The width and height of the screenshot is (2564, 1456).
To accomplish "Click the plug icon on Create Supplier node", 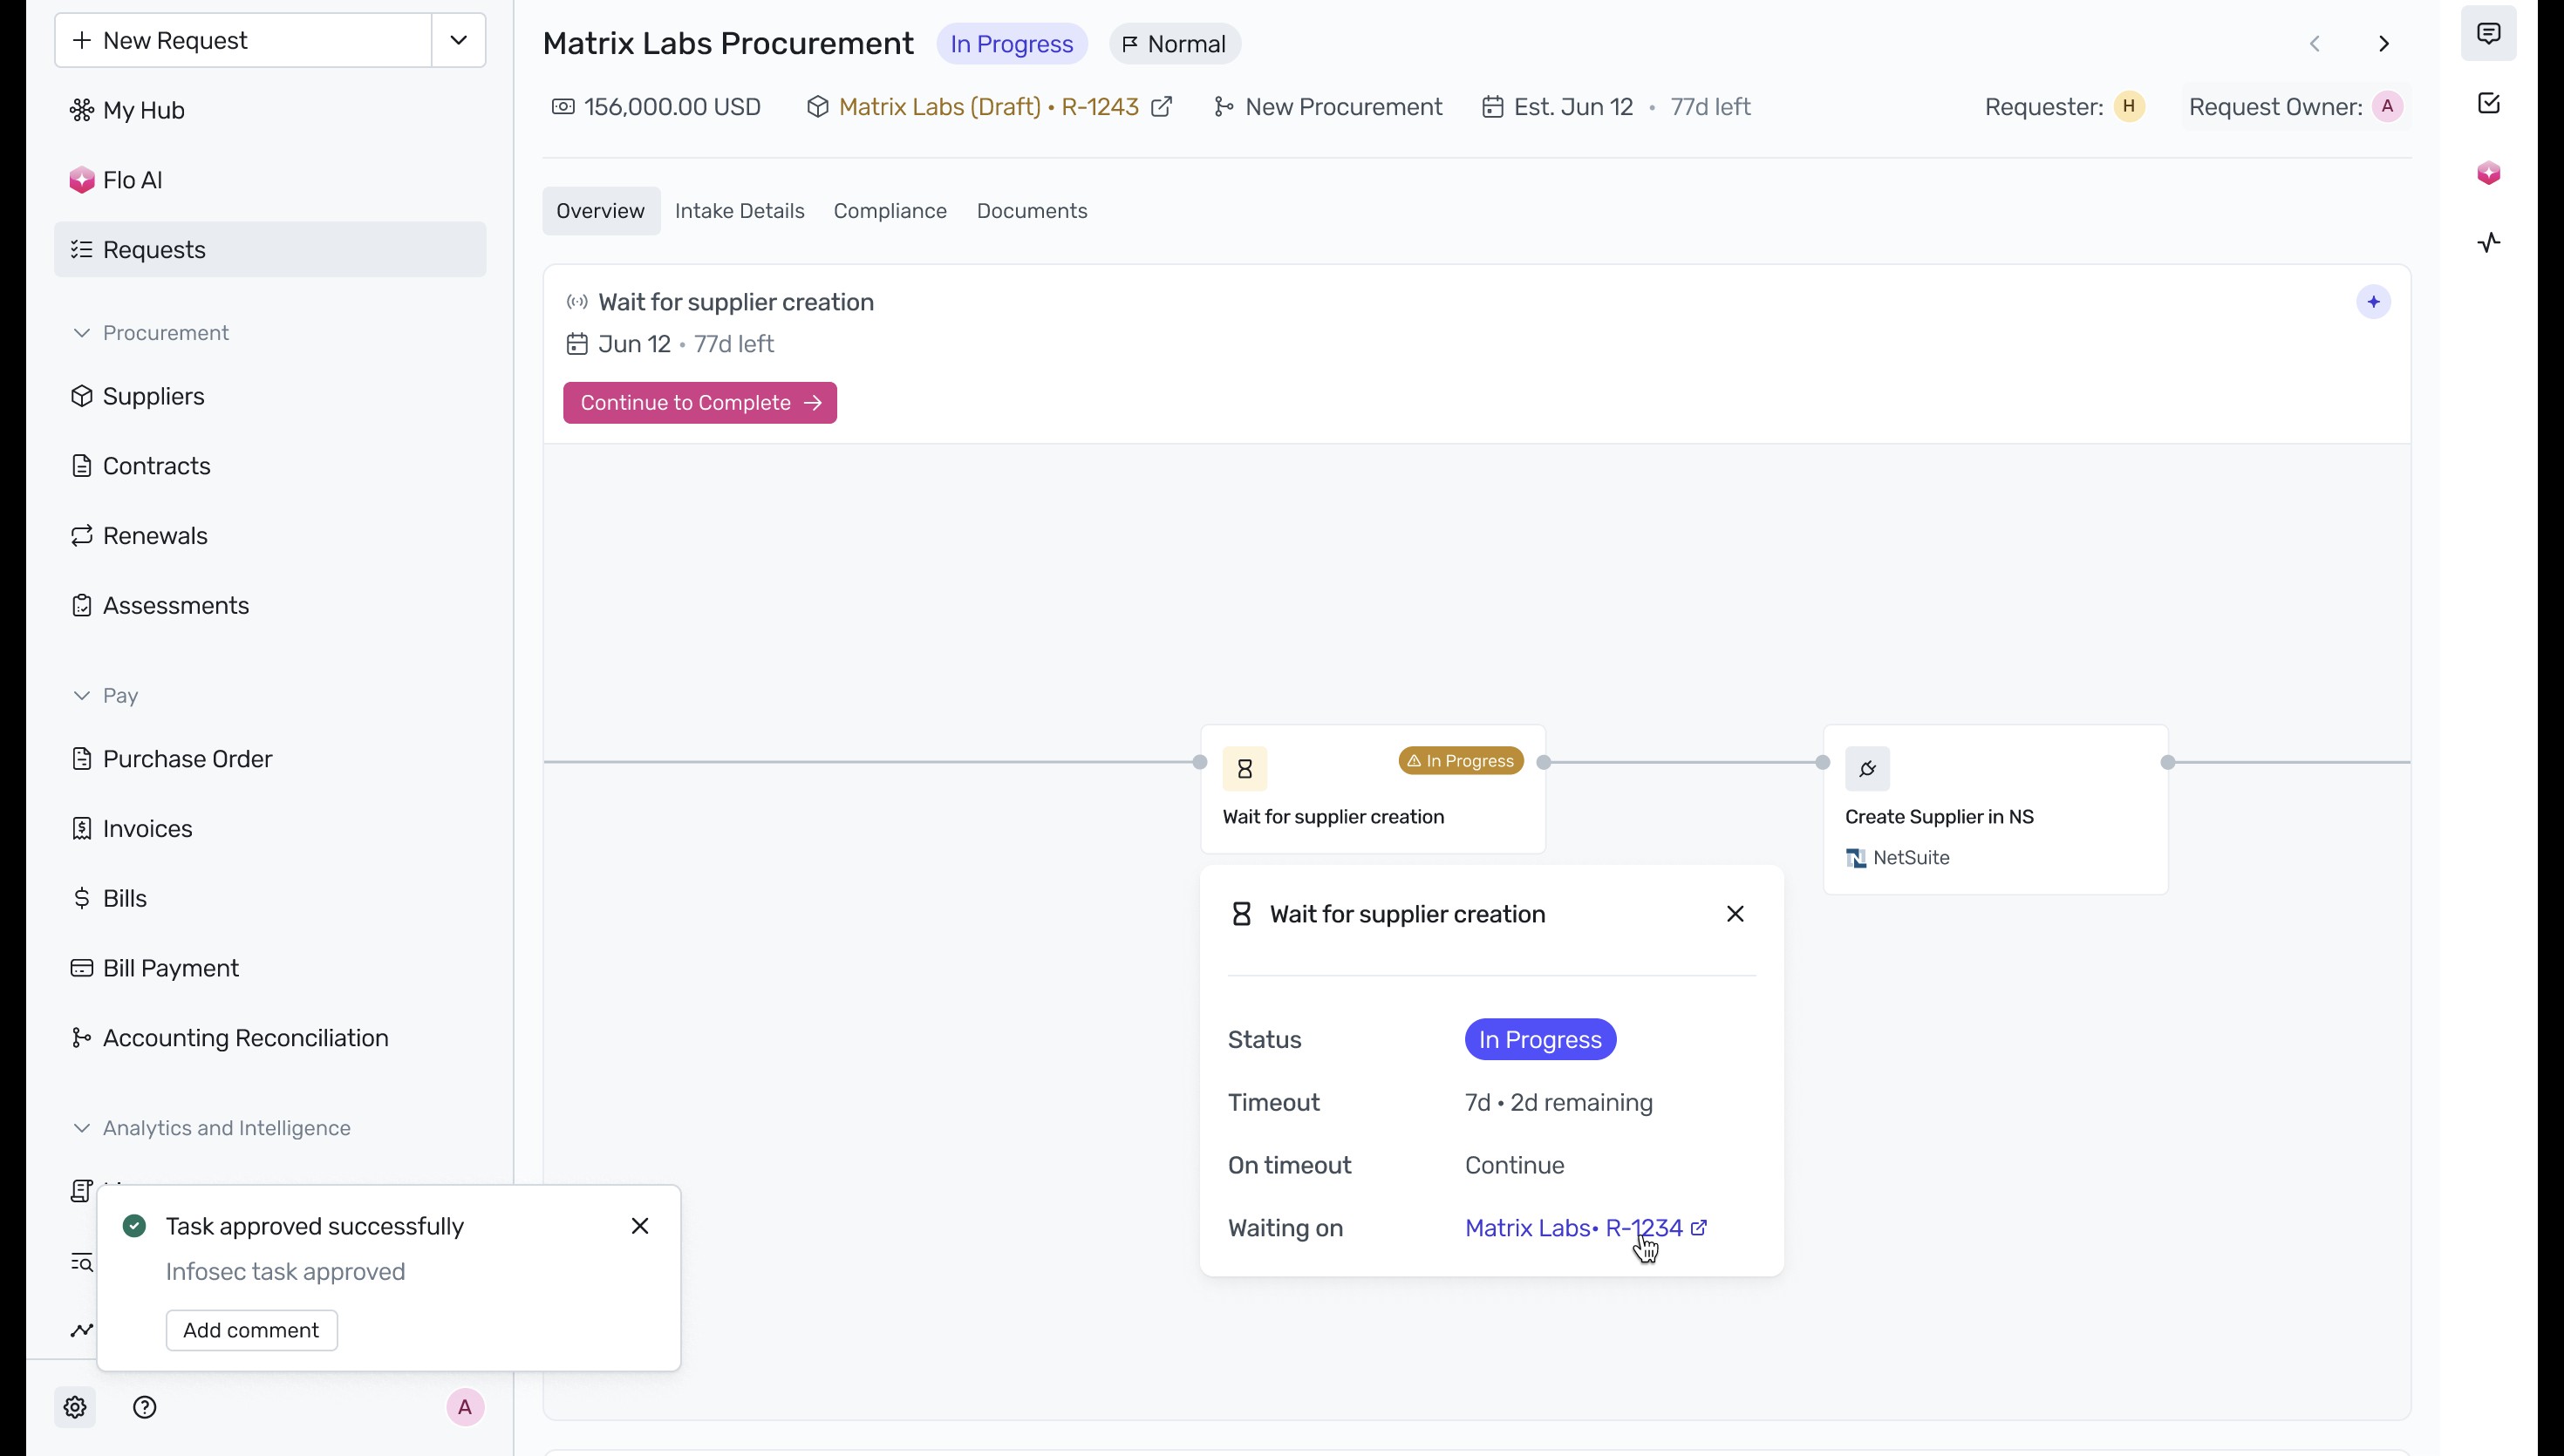I will coord(1867,769).
